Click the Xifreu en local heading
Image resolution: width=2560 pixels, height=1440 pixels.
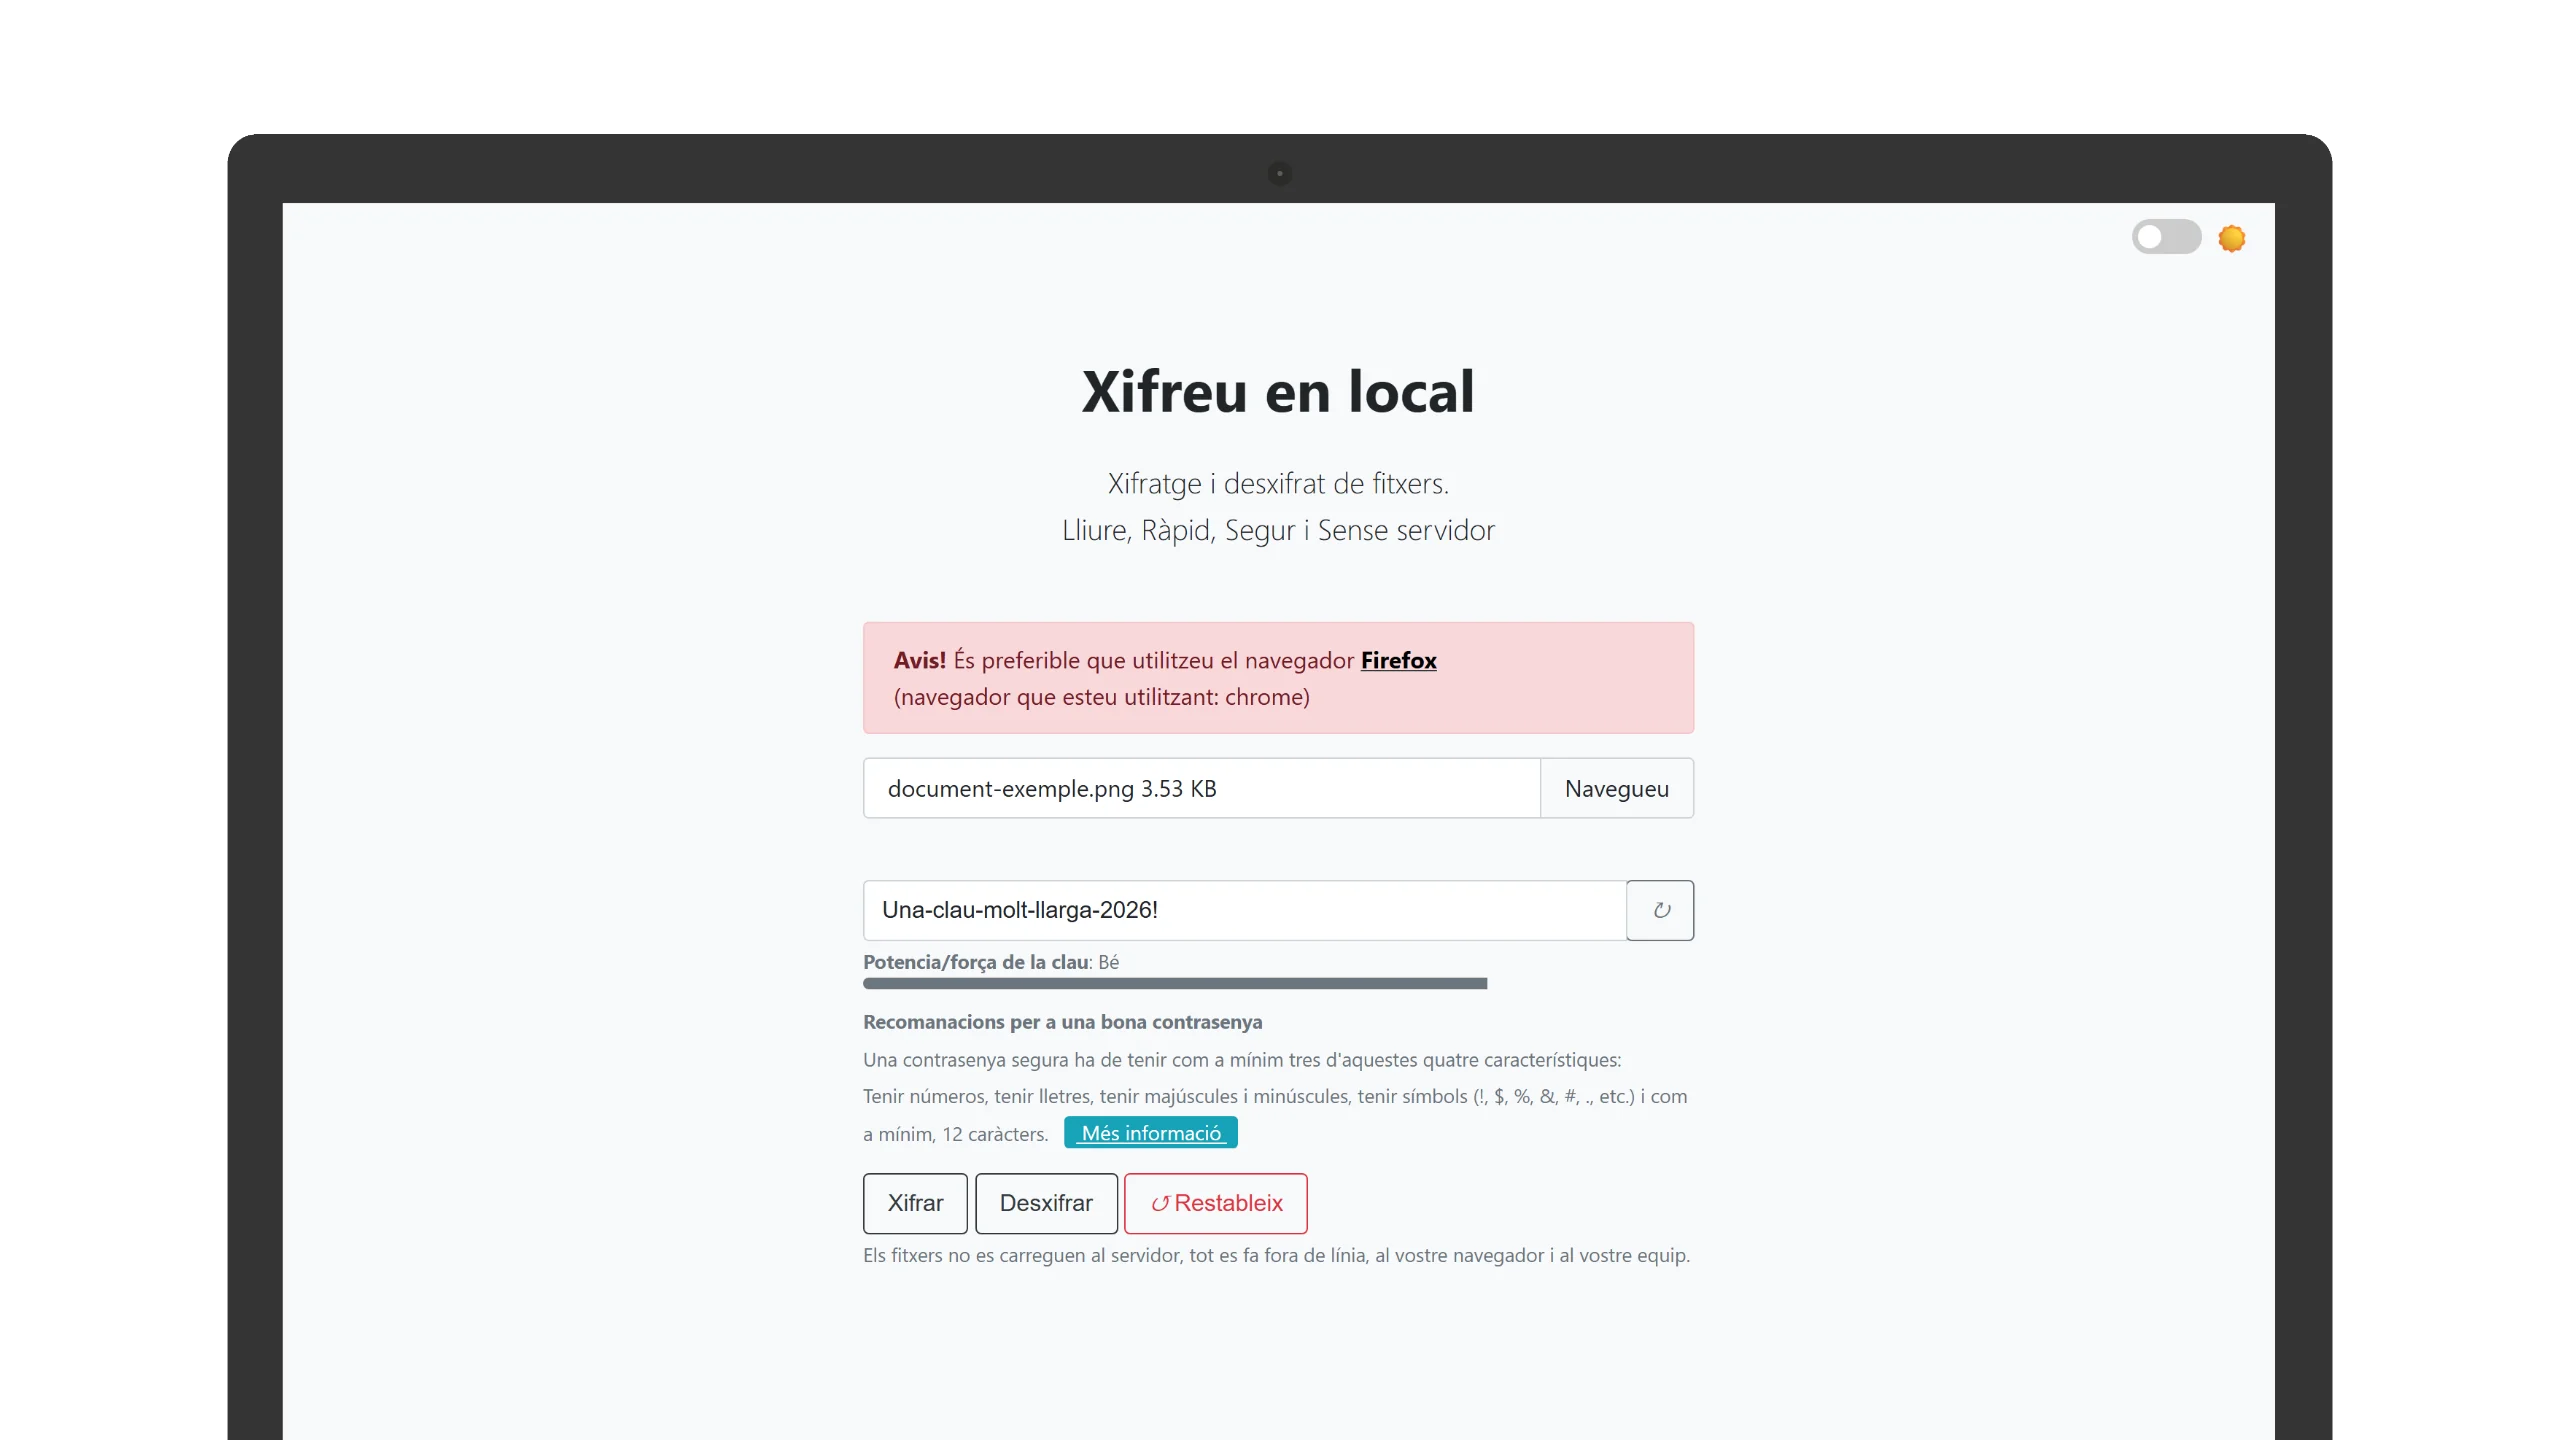click(1278, 391)
